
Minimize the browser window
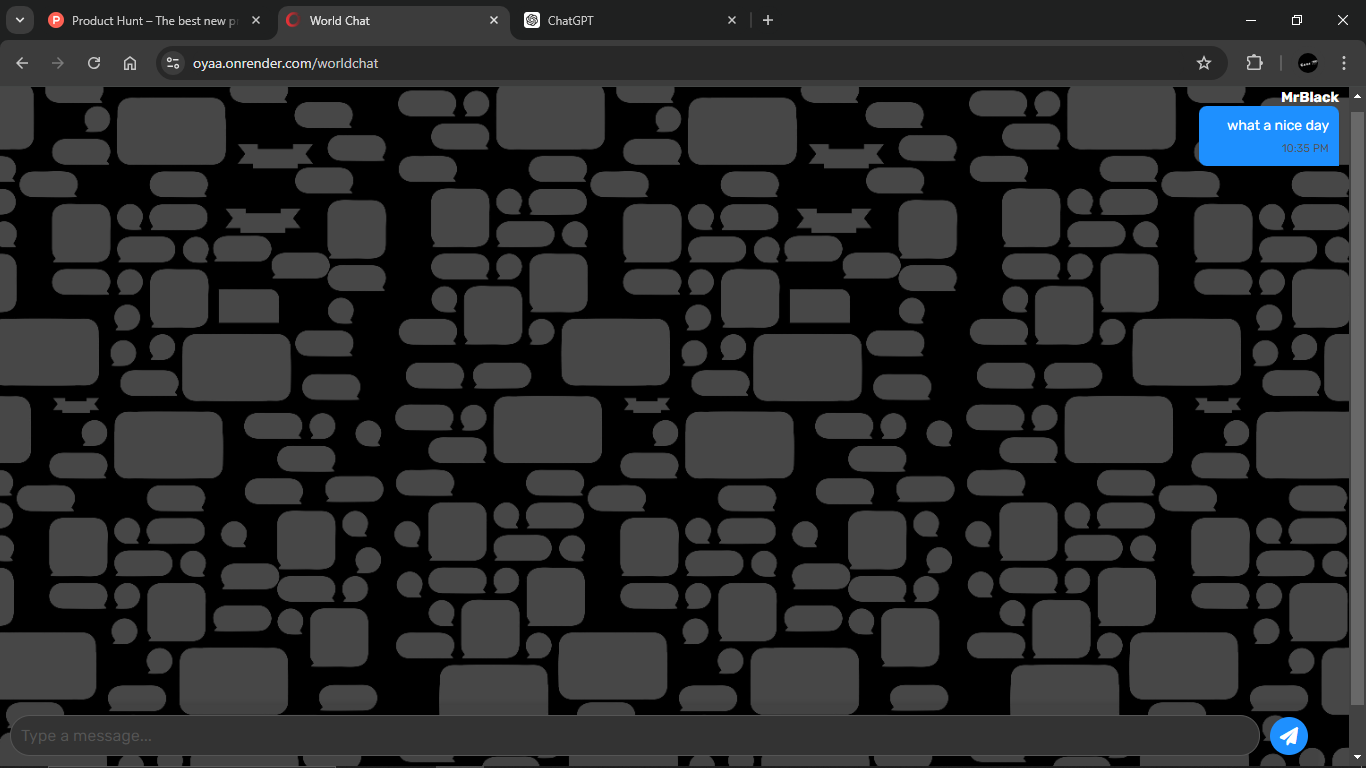click(x=1251, y=20)
